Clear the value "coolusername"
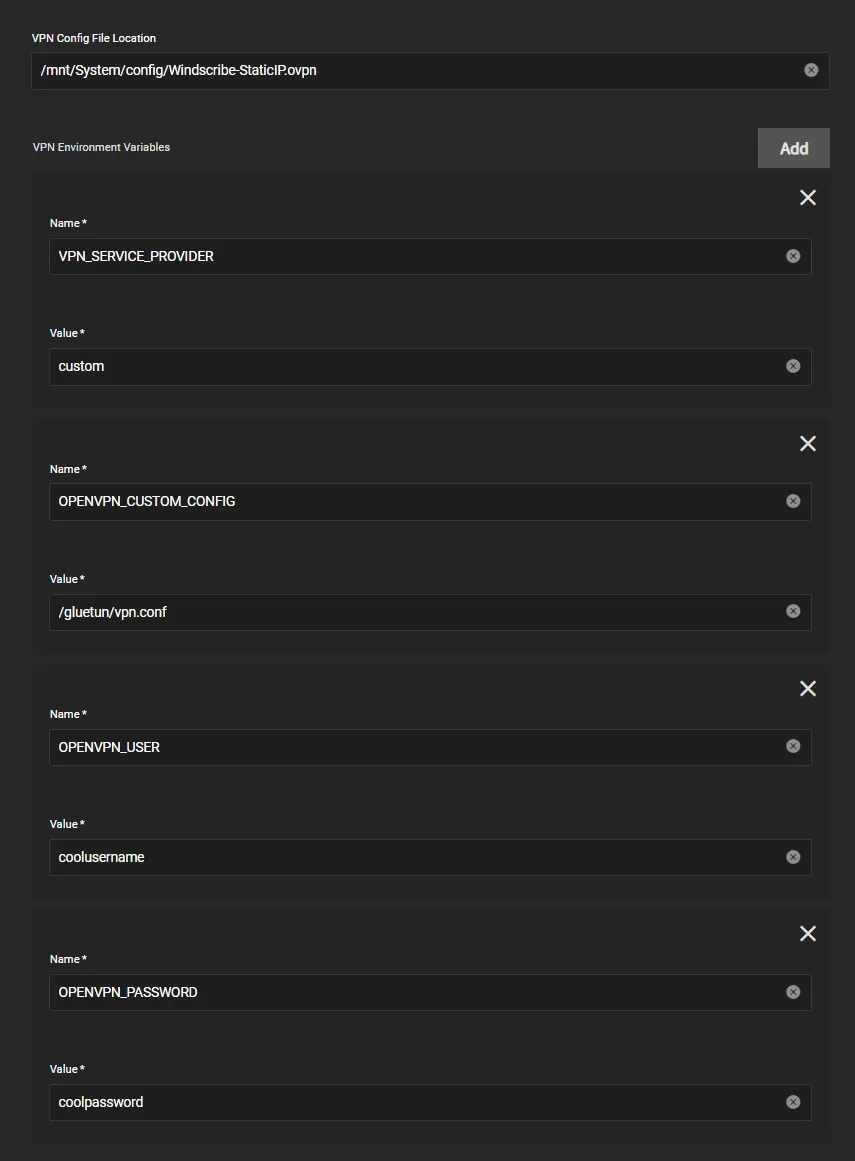855x1161 pixels. tap(793, 856)
